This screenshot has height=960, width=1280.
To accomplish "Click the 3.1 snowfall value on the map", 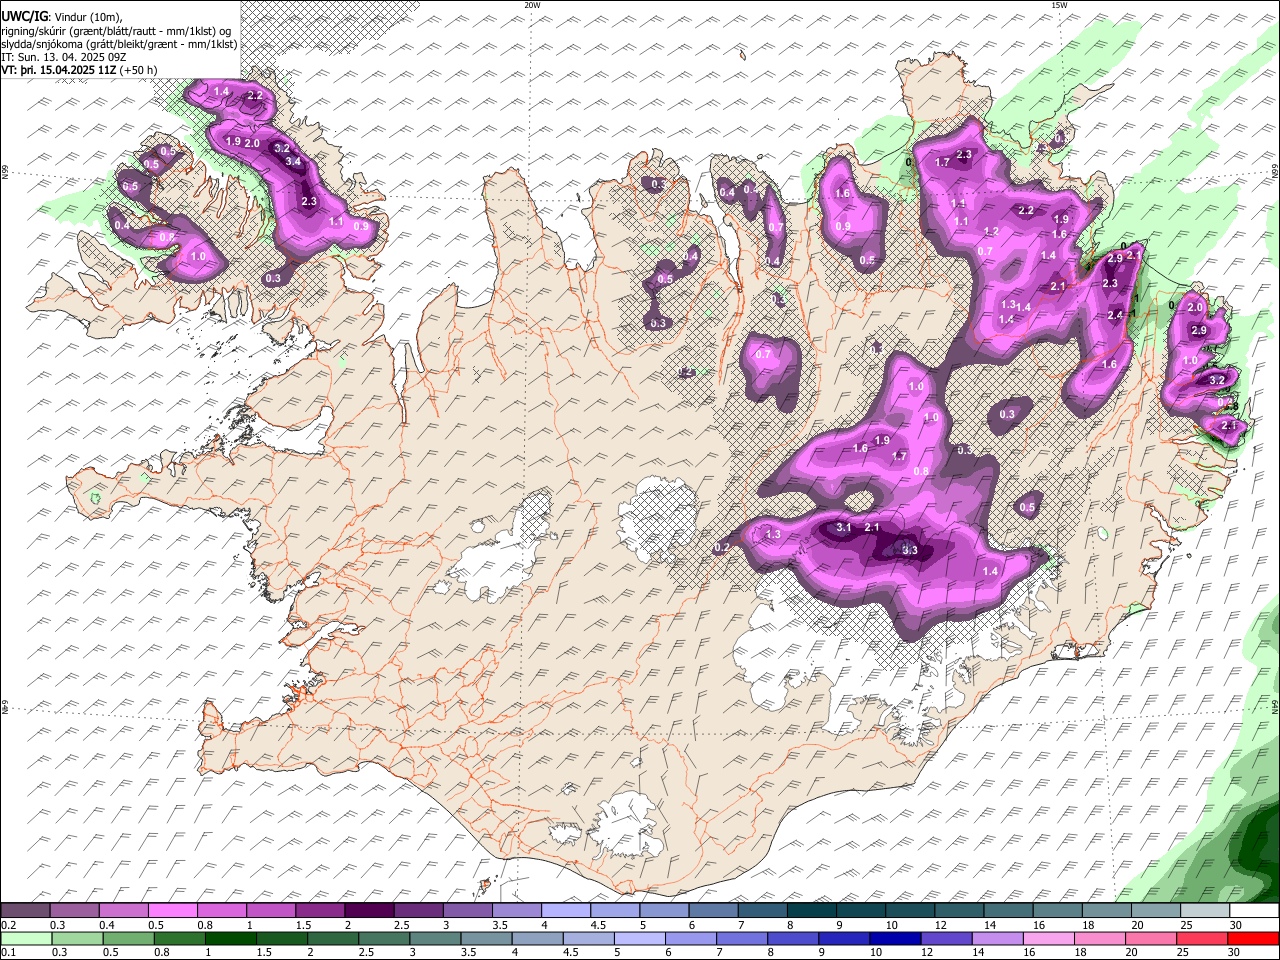I will tap(843, 527).
